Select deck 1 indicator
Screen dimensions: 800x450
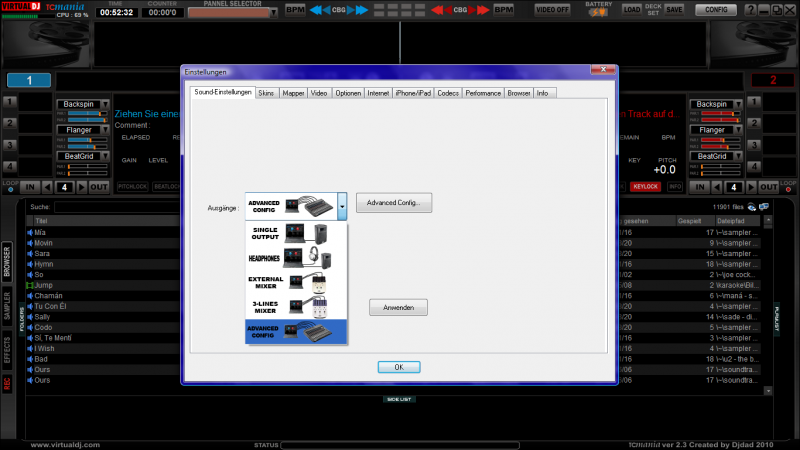29,80
